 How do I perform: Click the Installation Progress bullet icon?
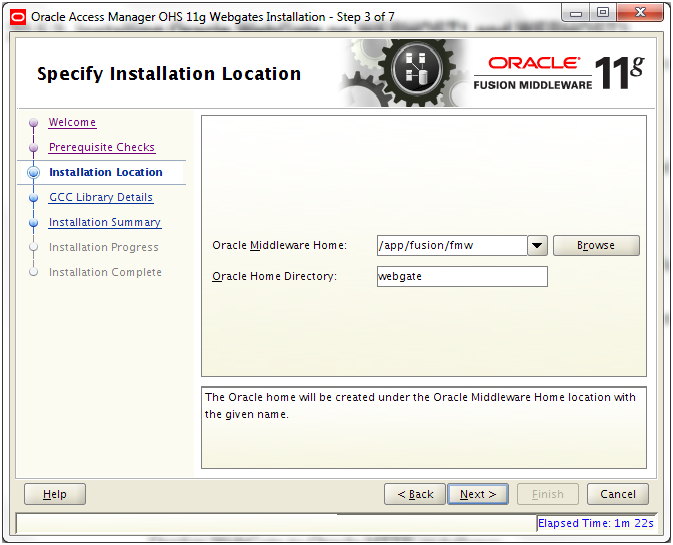(x=33, y=247)
